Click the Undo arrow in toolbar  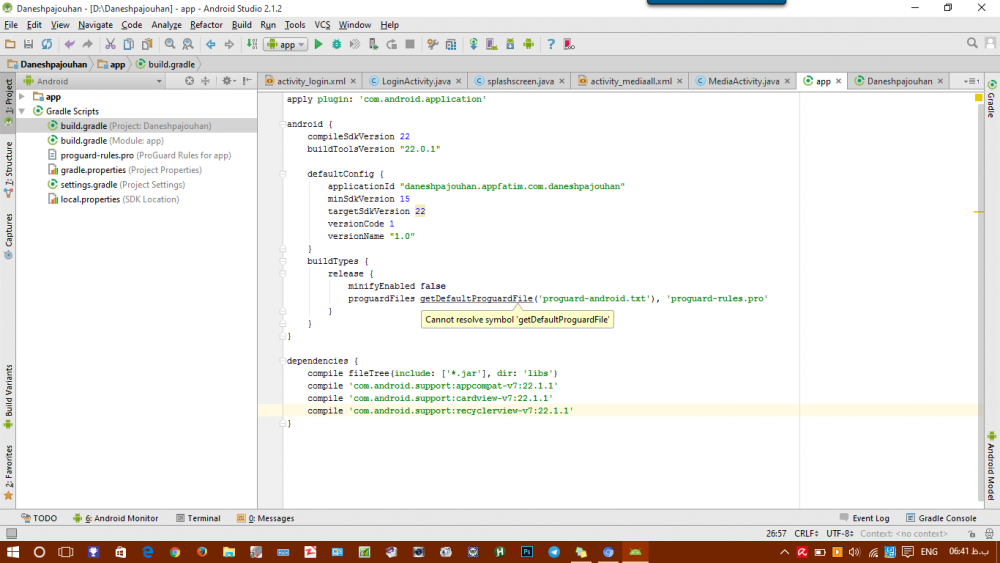click(x=69, y=44)
